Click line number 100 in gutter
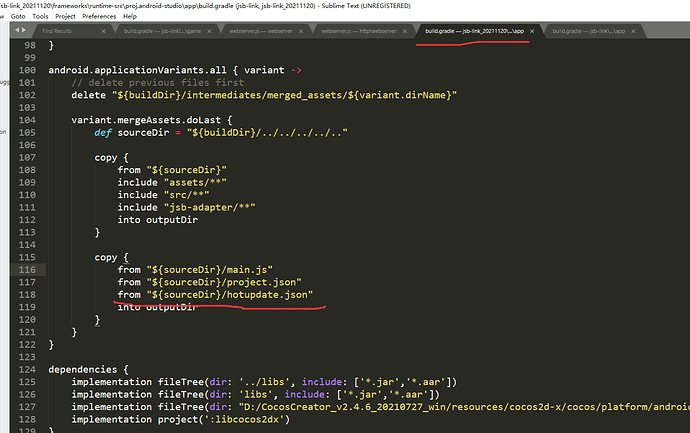 [27, 70]
